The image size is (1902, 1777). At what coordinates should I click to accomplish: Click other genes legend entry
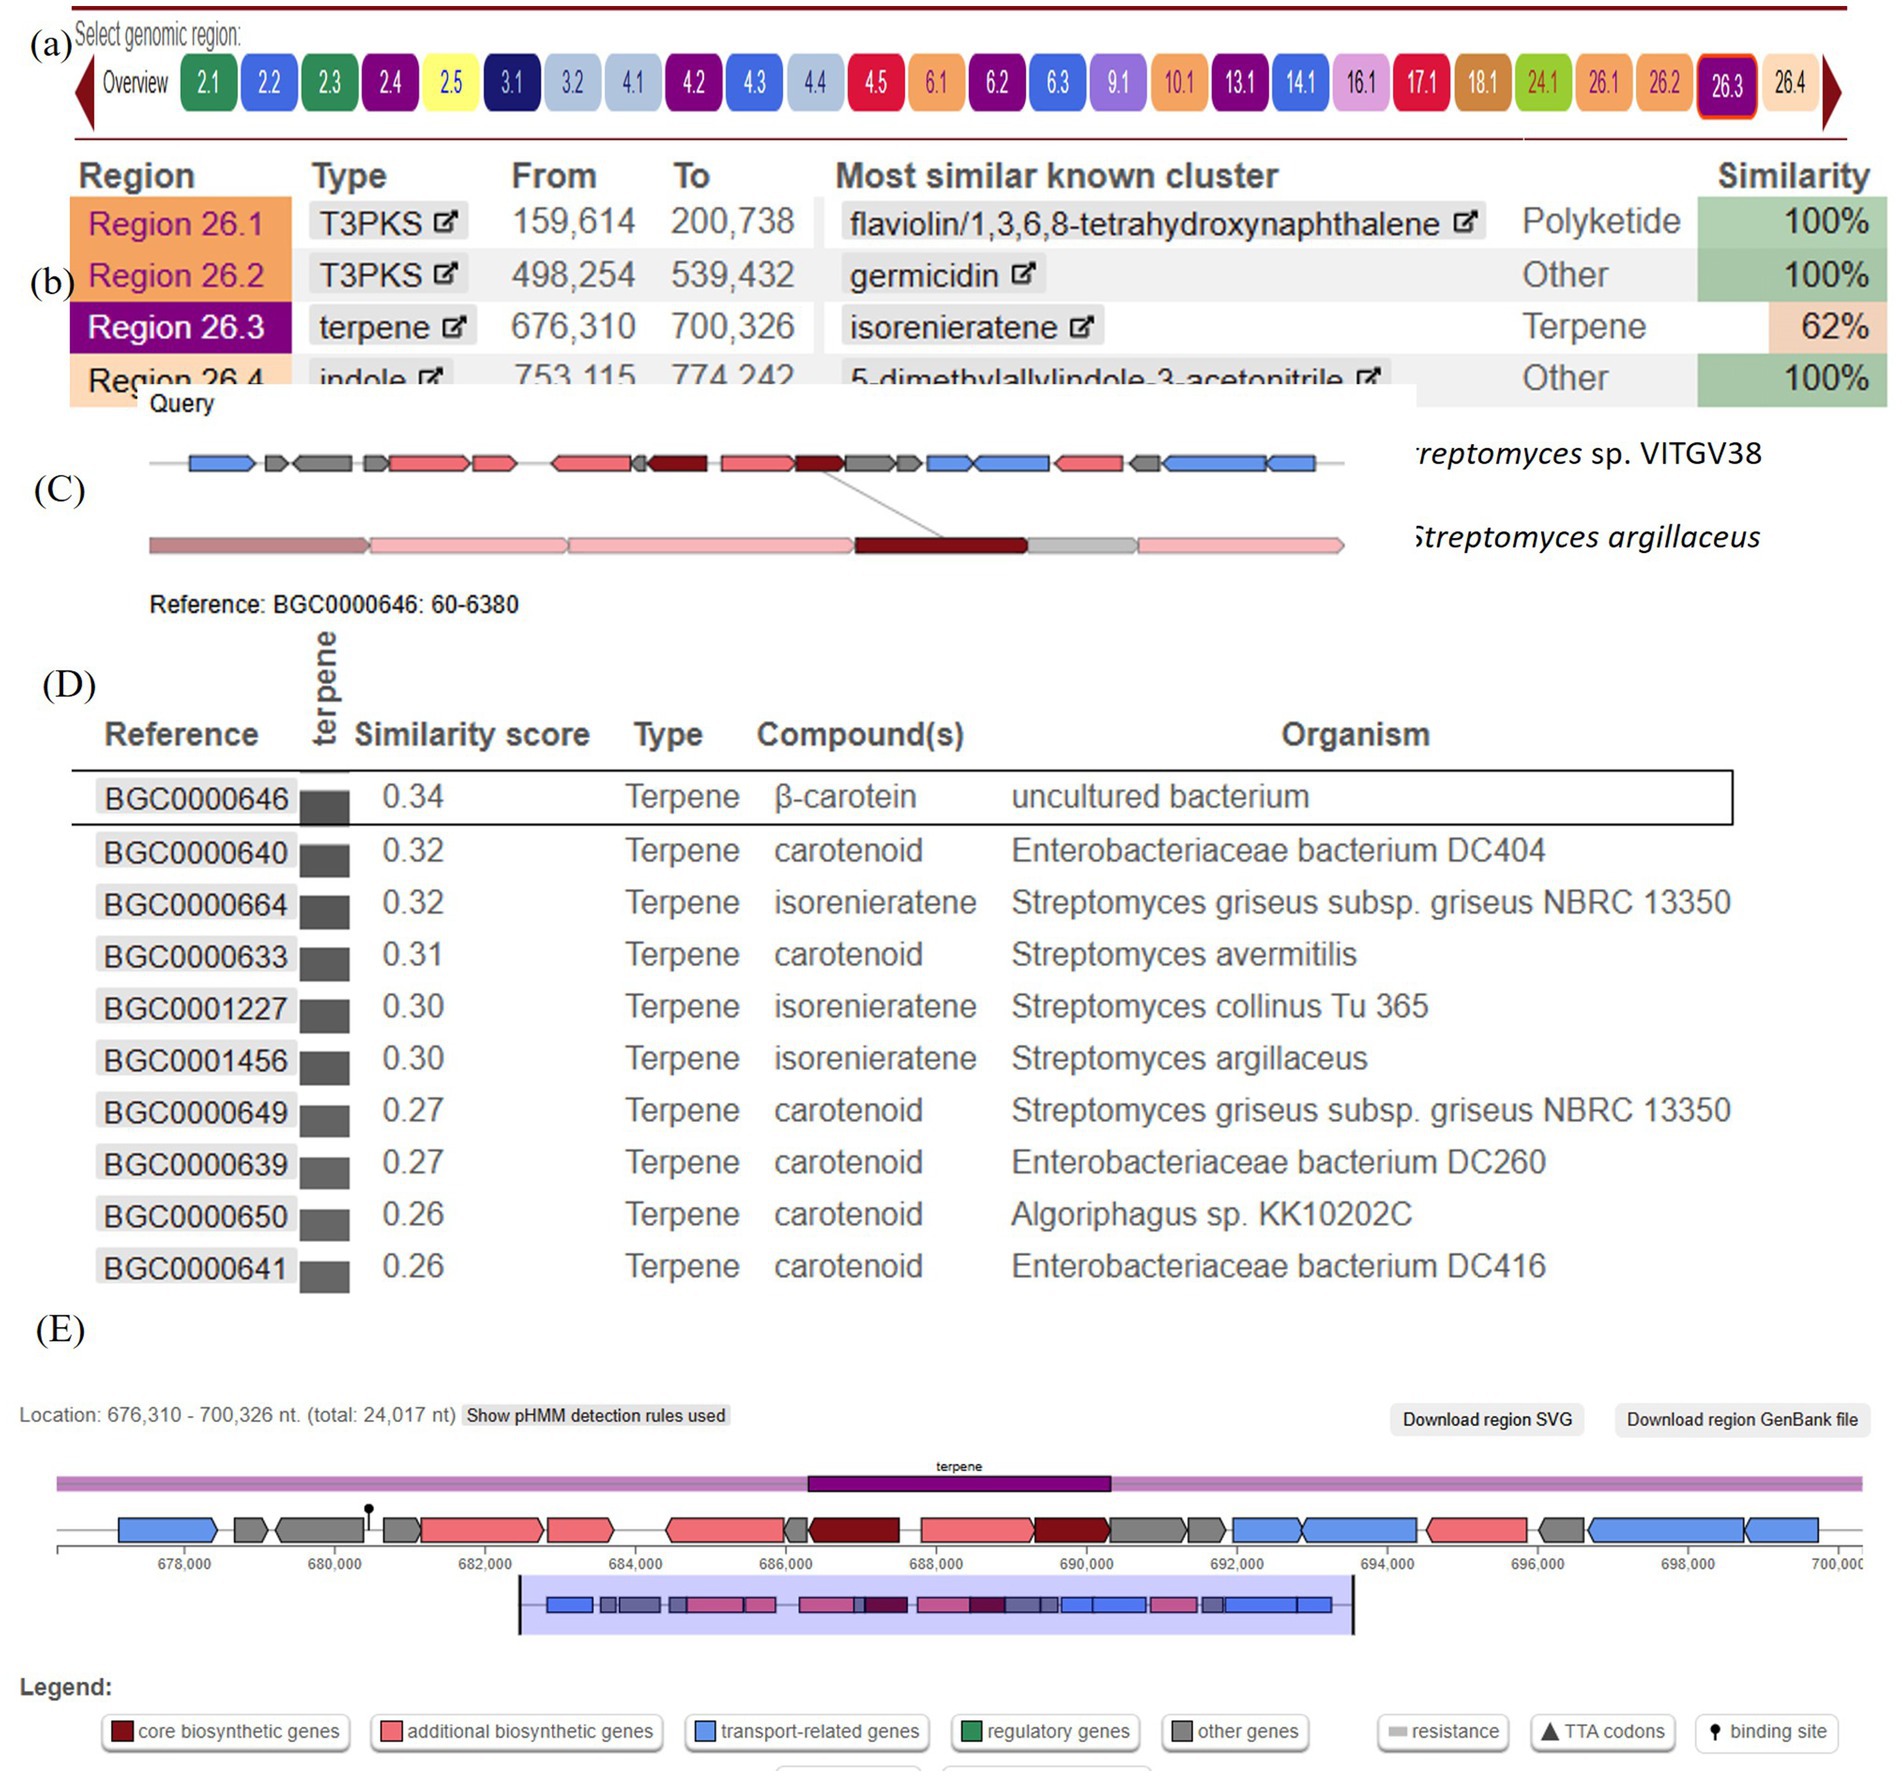coord(1235,1731)
